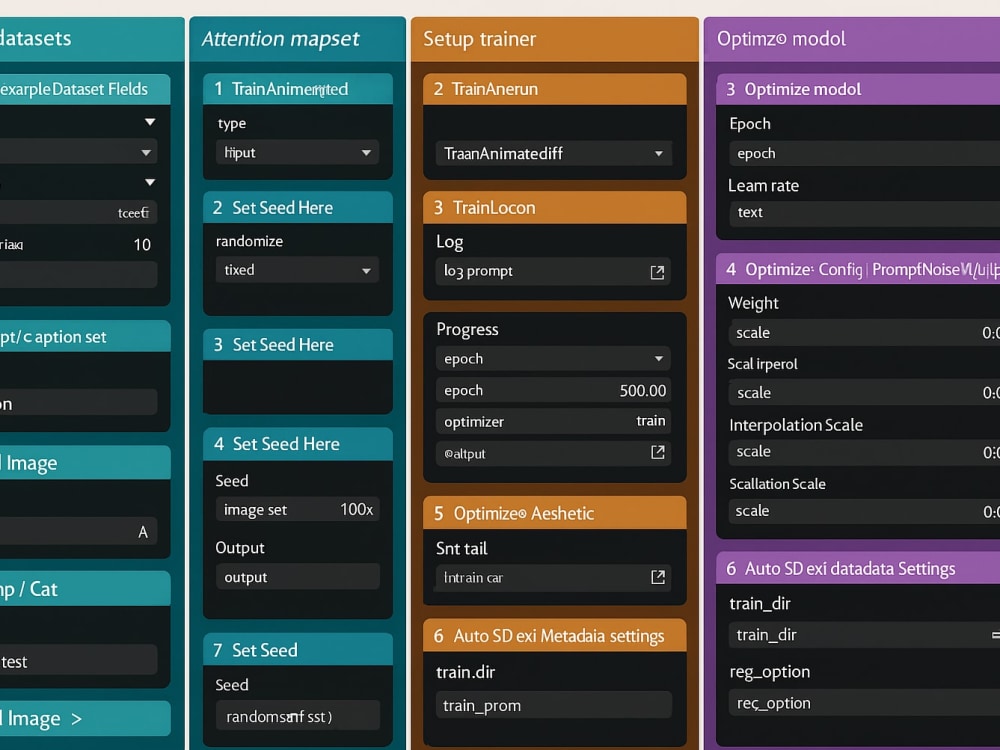Click the scale field under Scal irperol
The height and width of the screenshot is (750, 1000).
865,393
